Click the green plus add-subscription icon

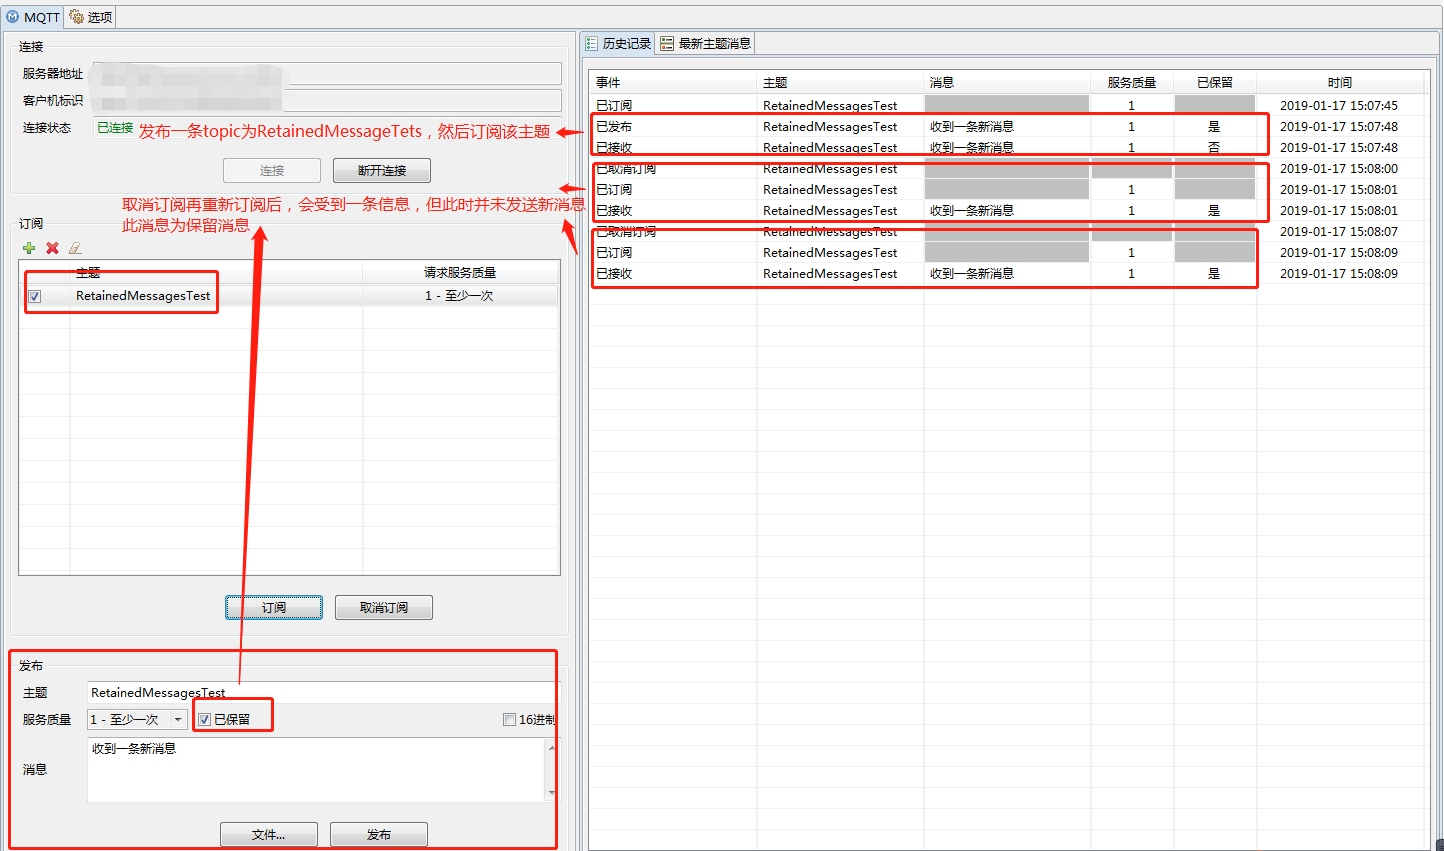(x=29, y=248)
